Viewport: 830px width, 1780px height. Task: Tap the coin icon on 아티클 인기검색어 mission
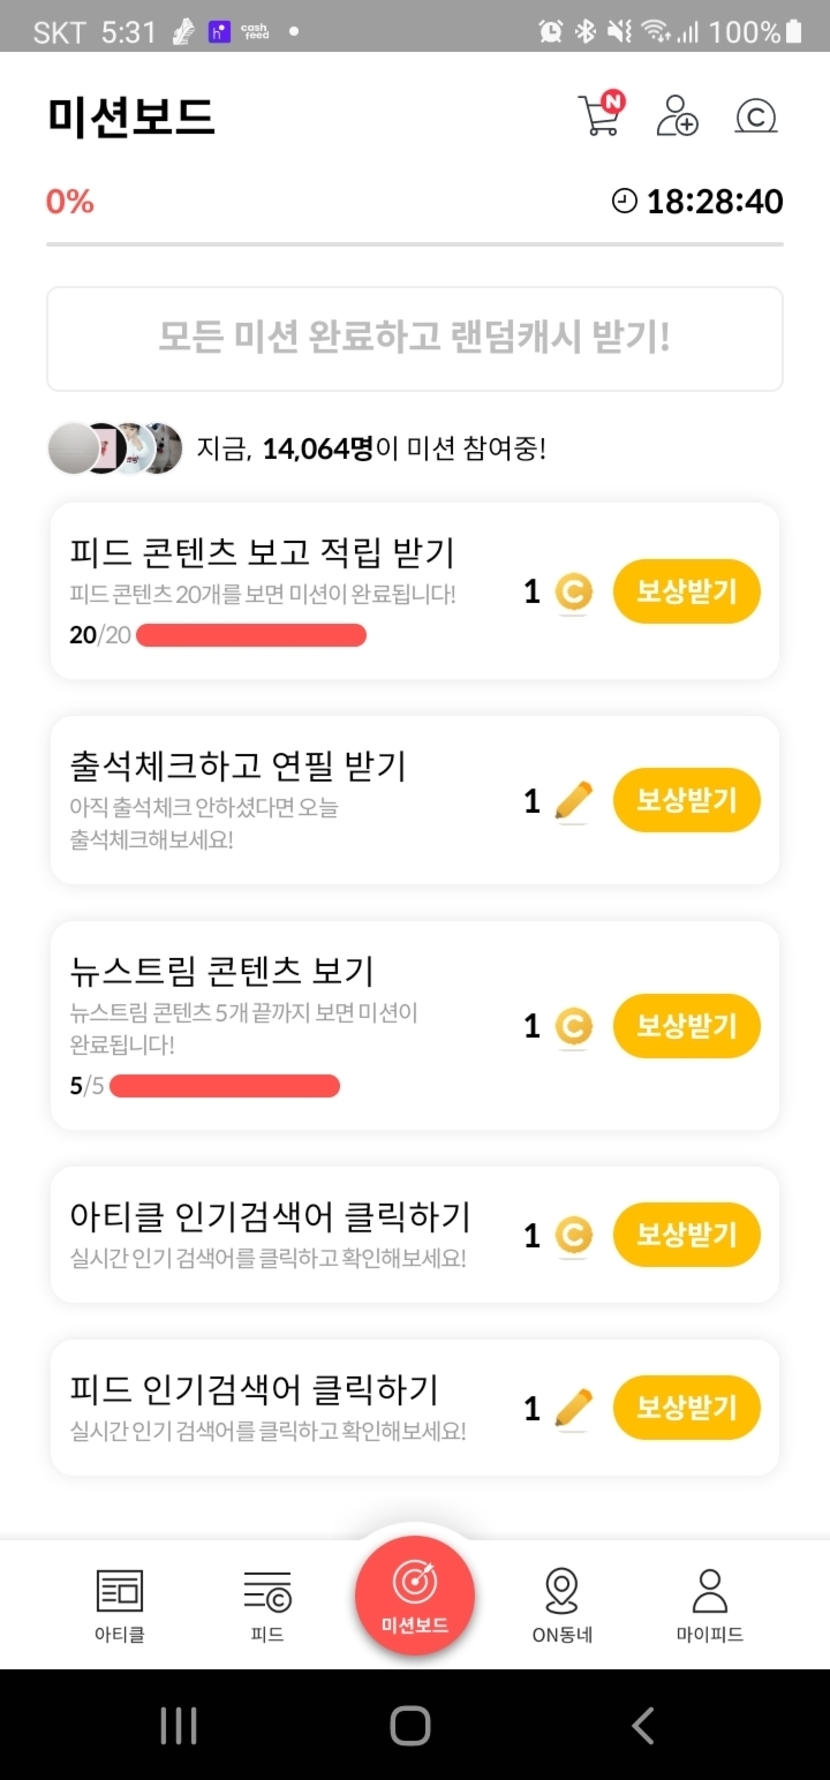click(573, 1236)
